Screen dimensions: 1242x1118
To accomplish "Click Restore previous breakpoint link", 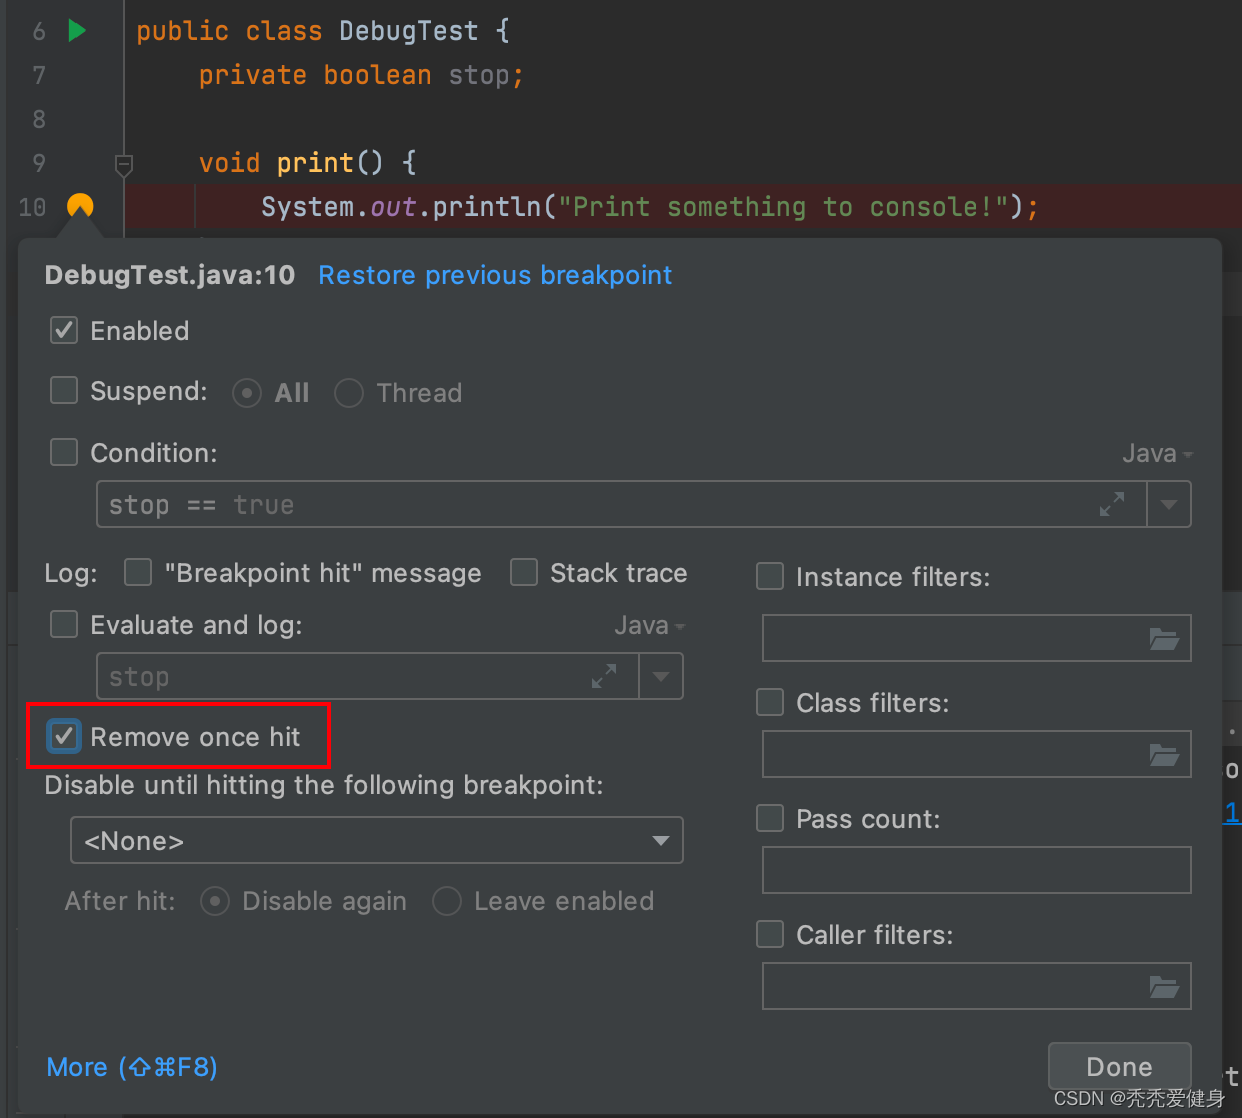I will click(495, 275).
